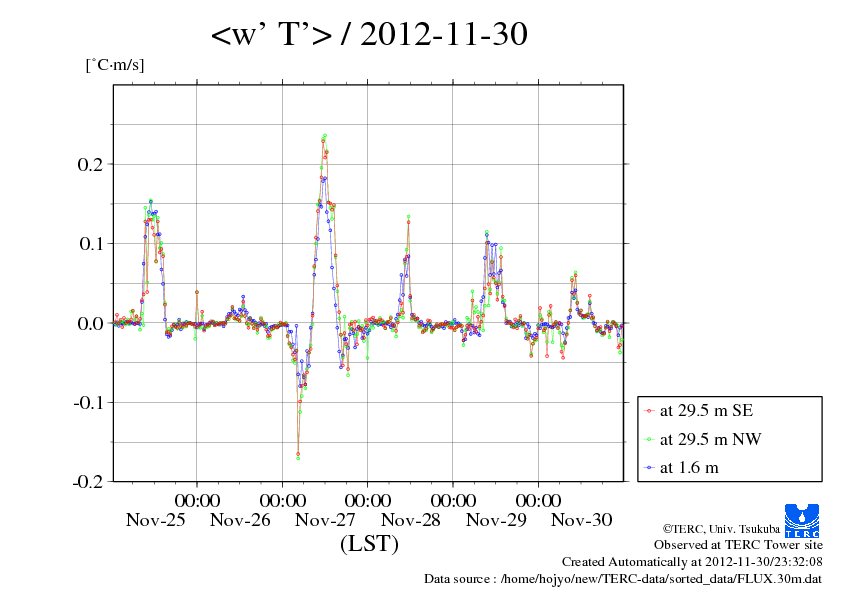The width and height of the screenshot is (842, 595).
Task: Click the Nov-28 midday peak data point
Action: coord(409,216)
